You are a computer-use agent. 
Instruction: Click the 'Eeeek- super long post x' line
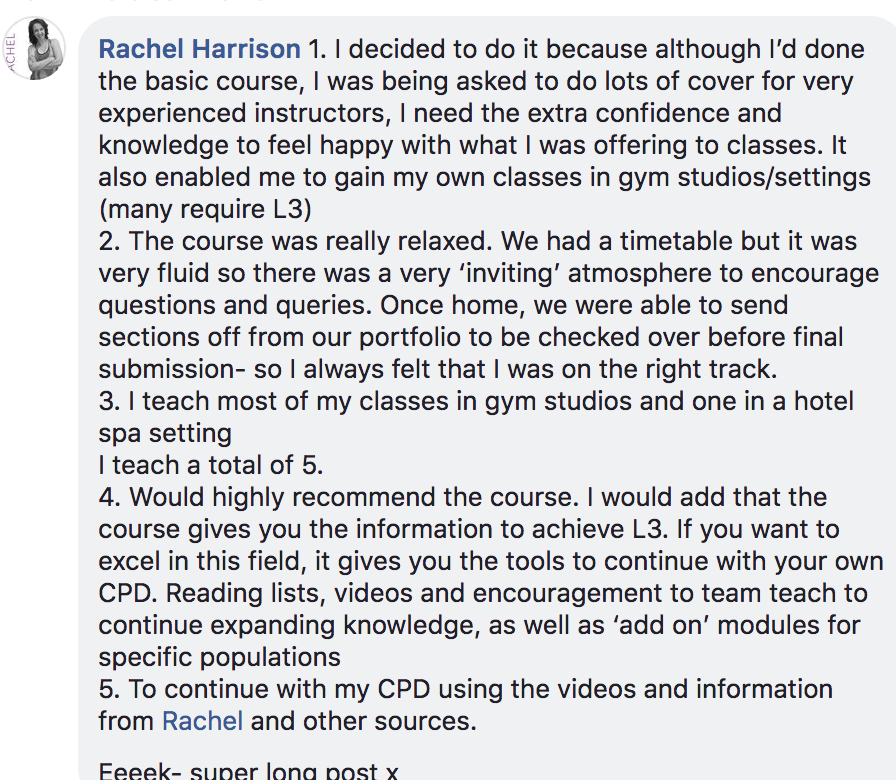pos(248,771)
